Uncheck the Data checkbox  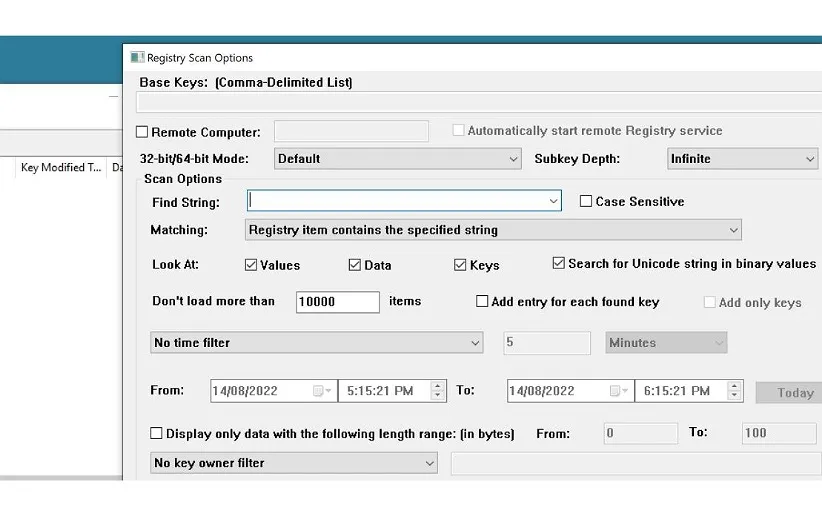click(355, 265)
